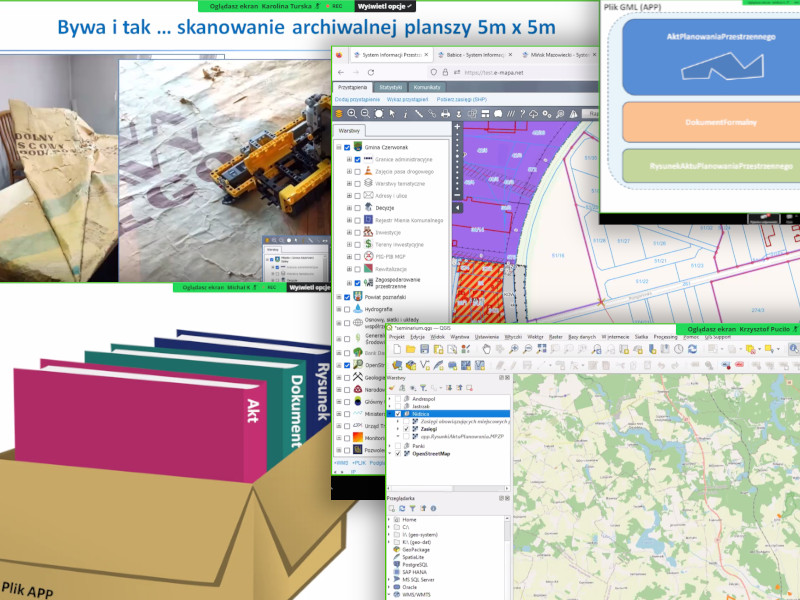Uncheck Powiat poznański layer checkbox
Image resolution: width=800 pixels, height=600 pixels.
(347, 297)
